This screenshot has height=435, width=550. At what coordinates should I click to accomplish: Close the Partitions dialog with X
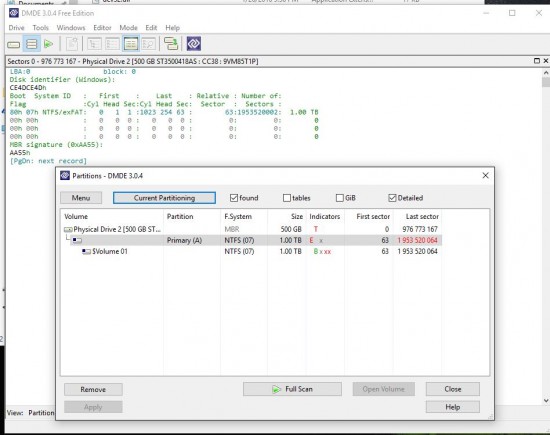(x=485, y=175)
